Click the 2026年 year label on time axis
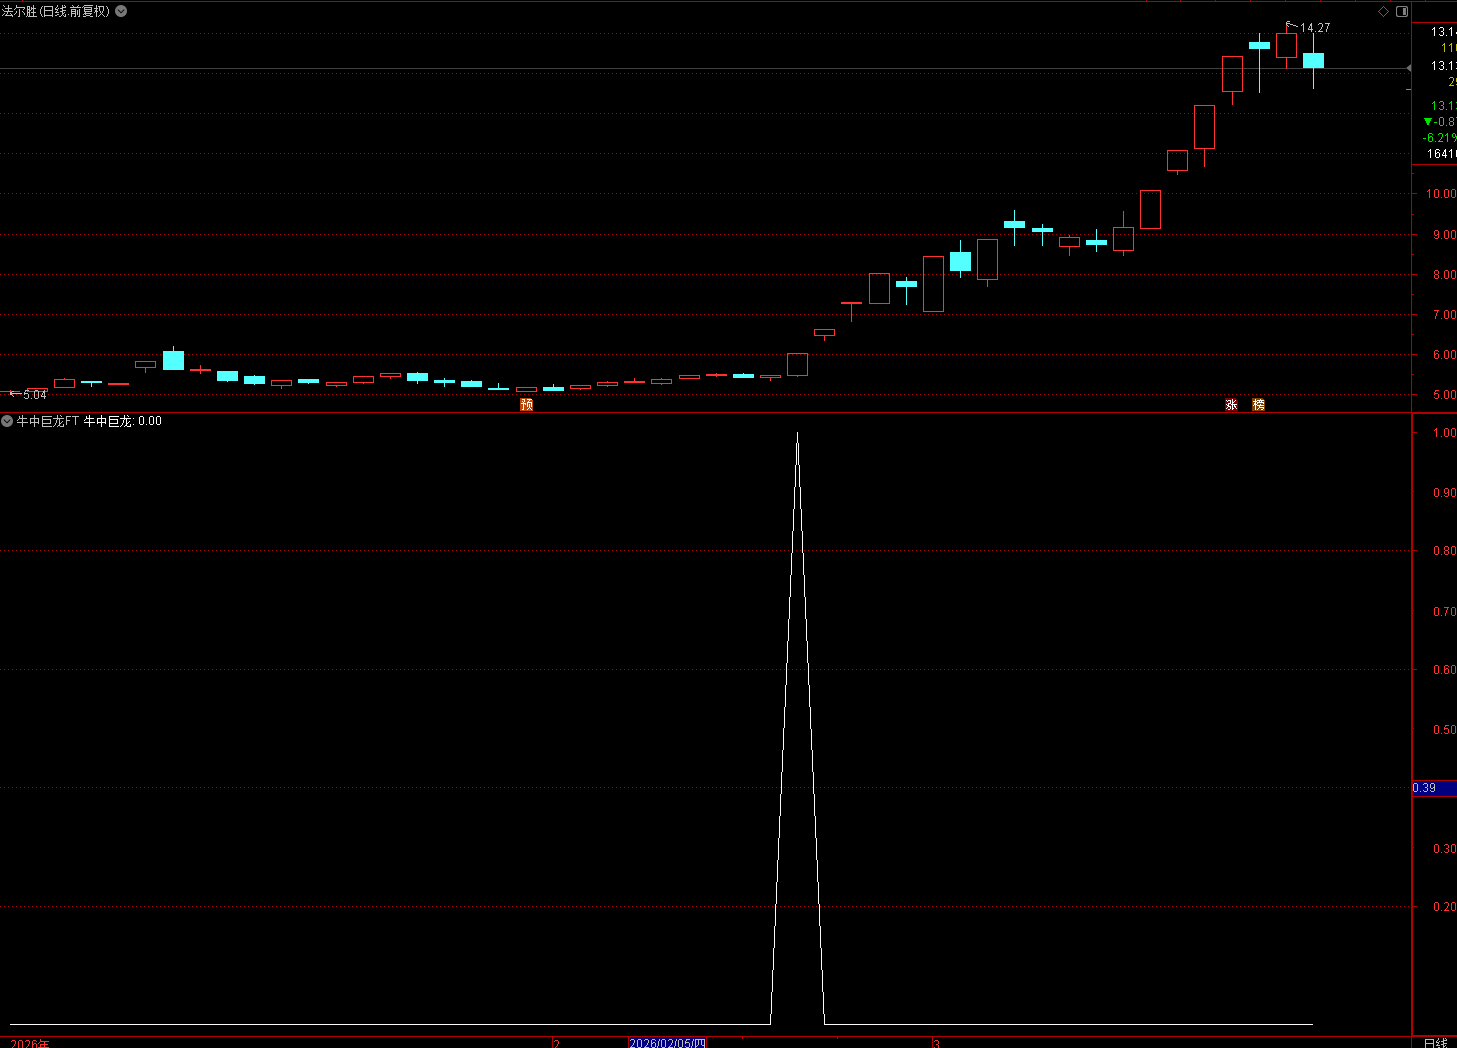This screenshot has height=1048, width=1457. click(x=30, y=1043)
